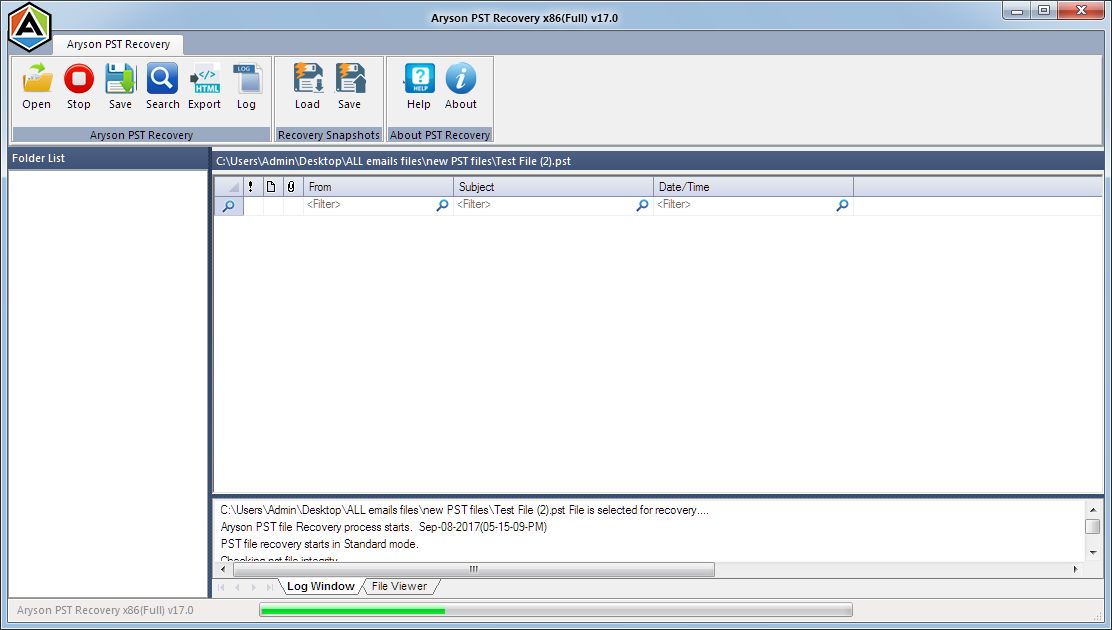This screenshot has width=1112, height=630.
Task: Sort by the Subject column header
Action: 554,187
